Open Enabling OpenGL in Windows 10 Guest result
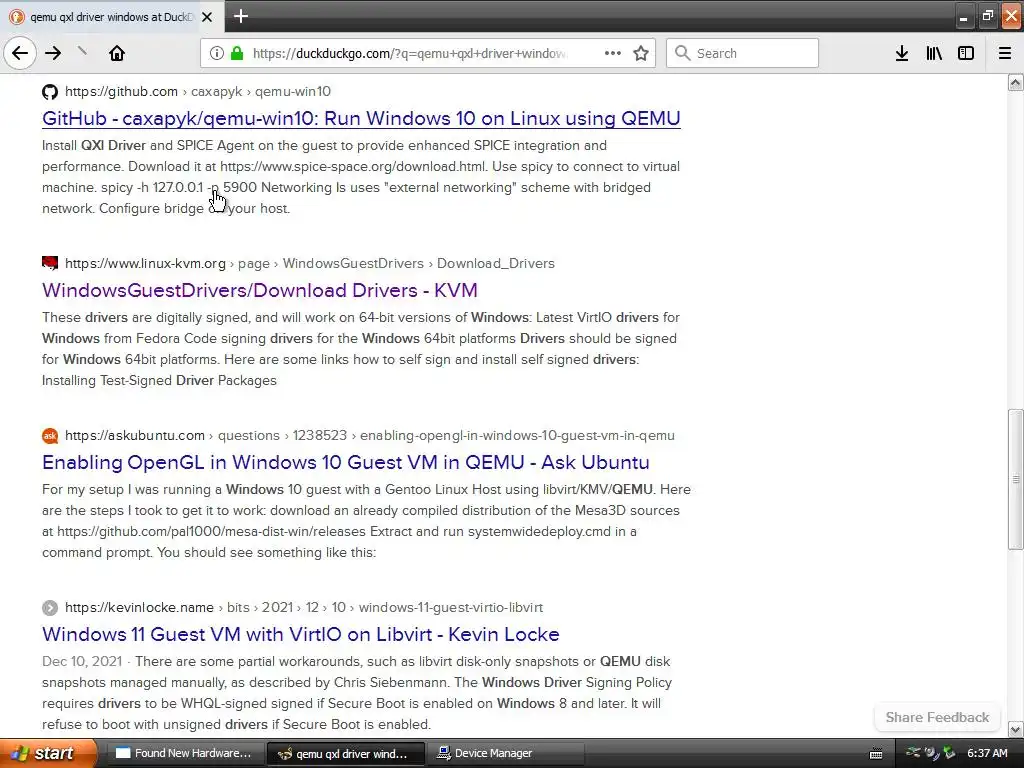Image resolution: width=1024 pixels, height=768 pixels. pos(345,462)
